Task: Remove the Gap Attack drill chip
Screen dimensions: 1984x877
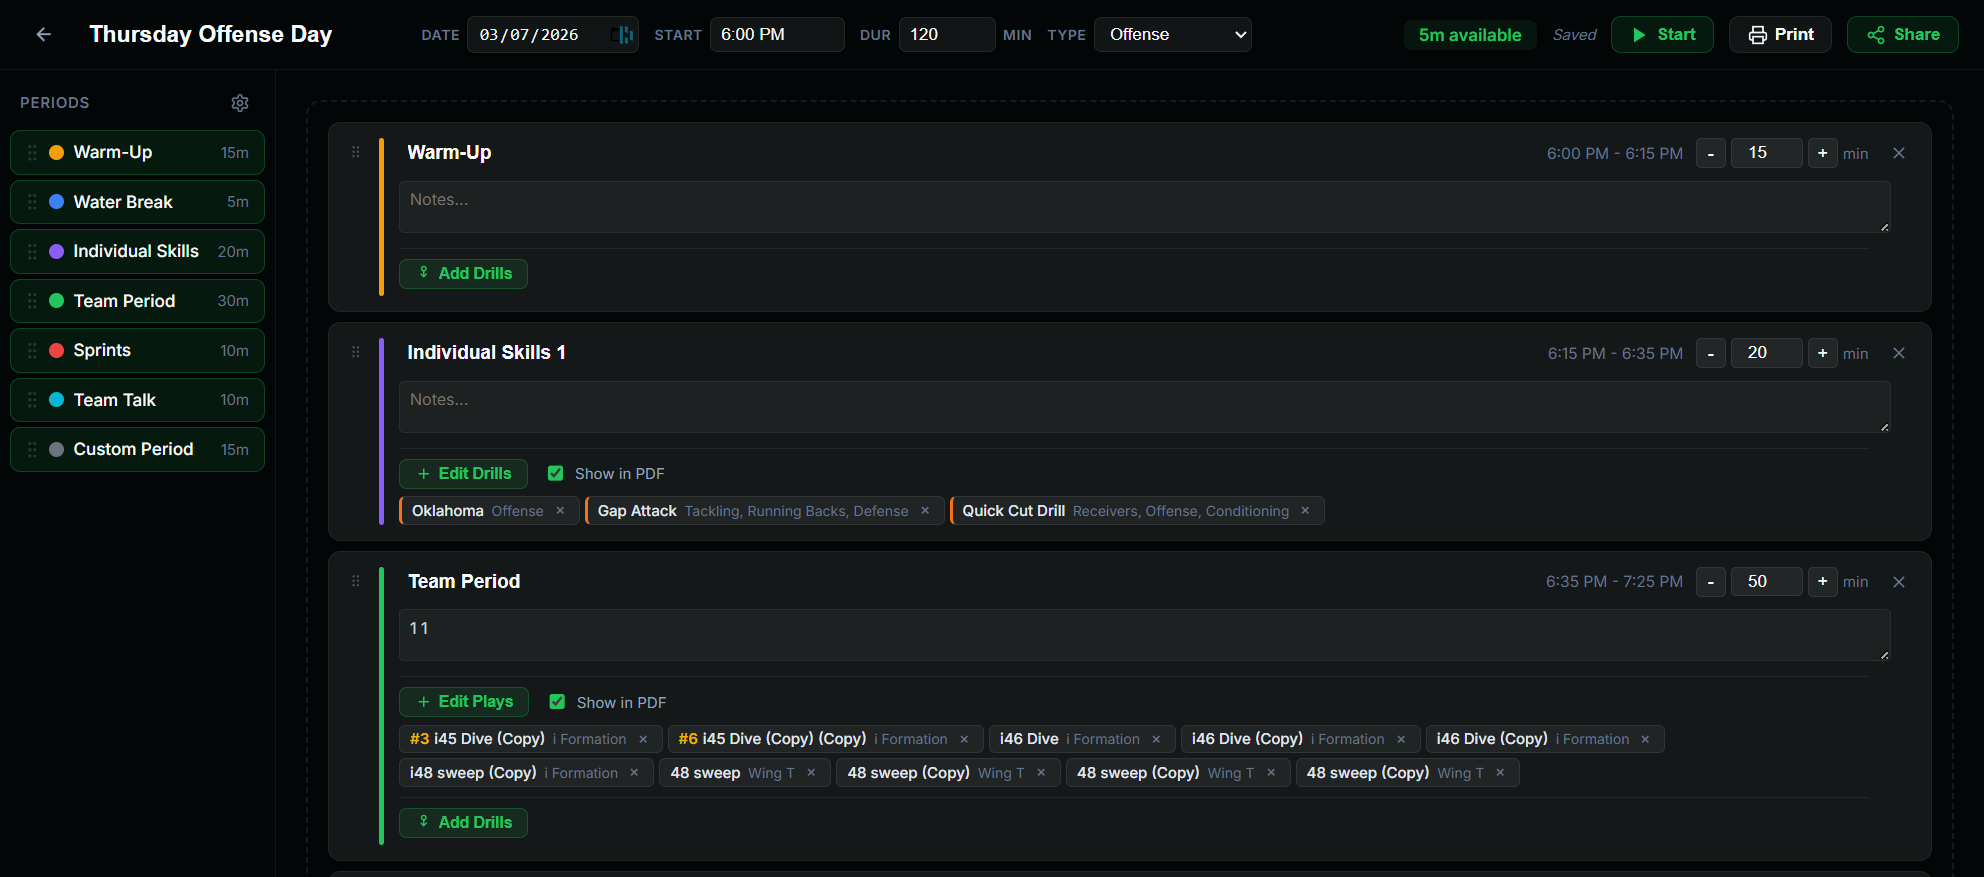Action: (x=925, y=511)
